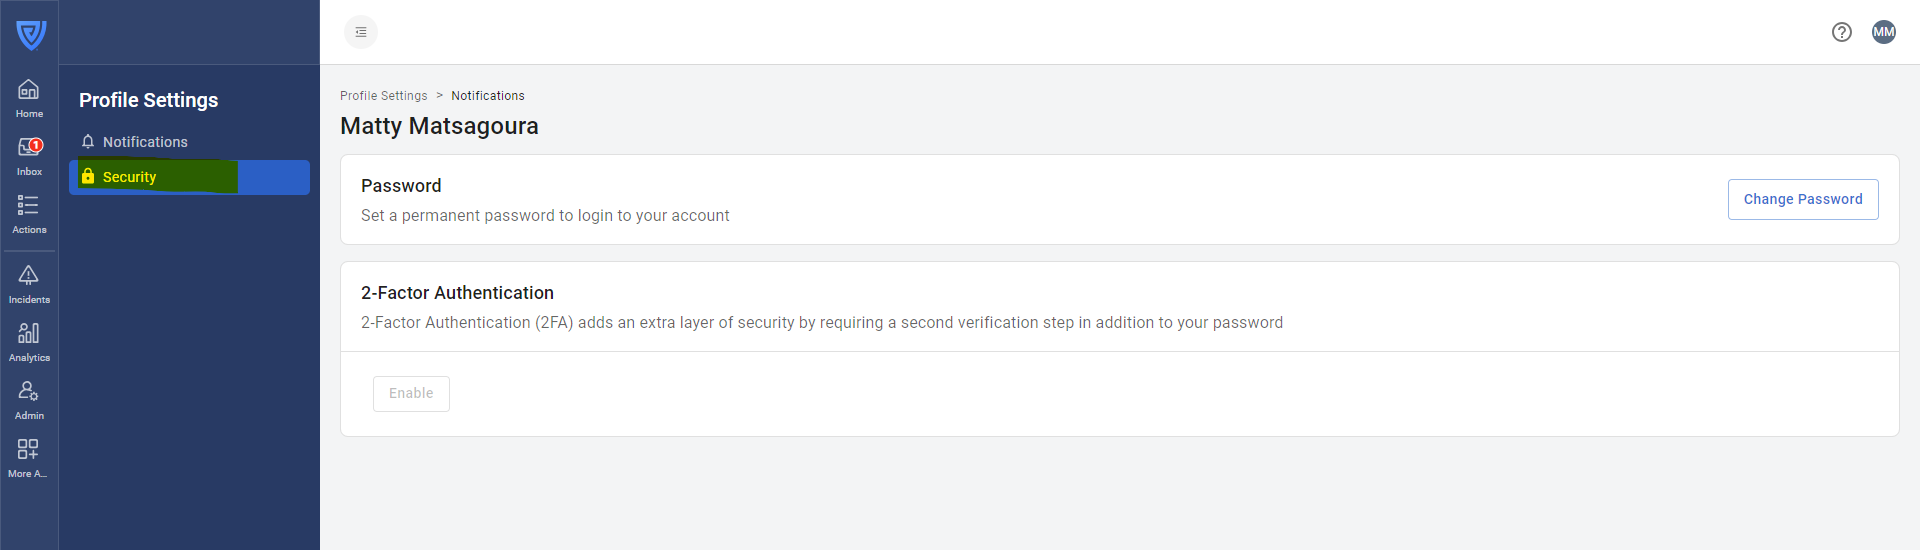Click the Notifications breadcrumb item
Viewport: 1920px width, 550px height.
[x=487, y=96]
